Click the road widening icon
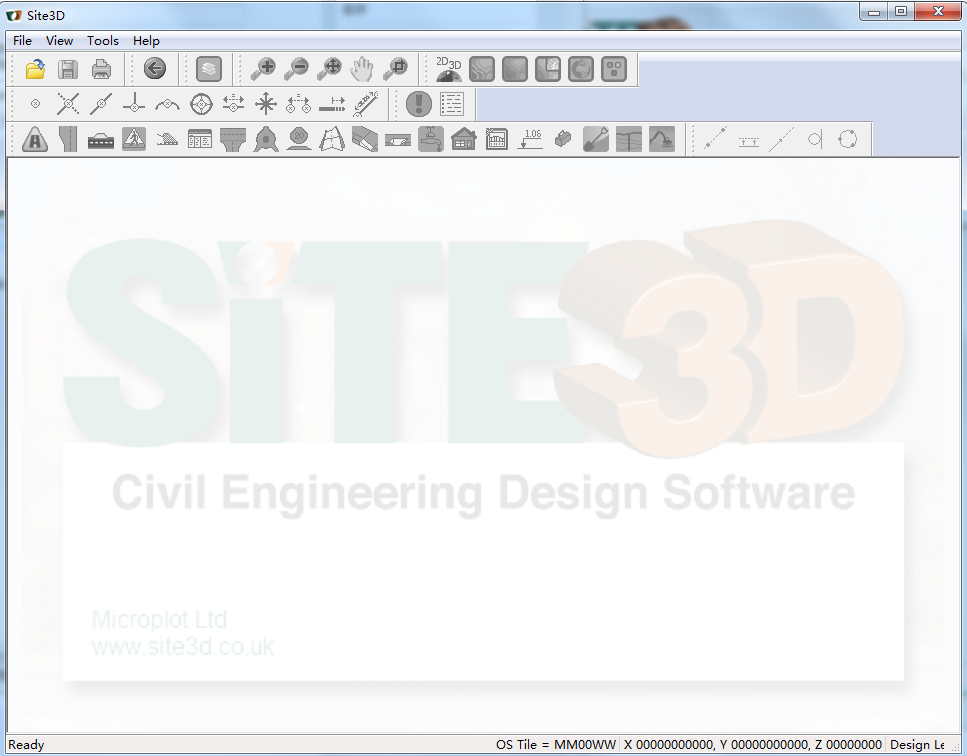 point(68,139)
